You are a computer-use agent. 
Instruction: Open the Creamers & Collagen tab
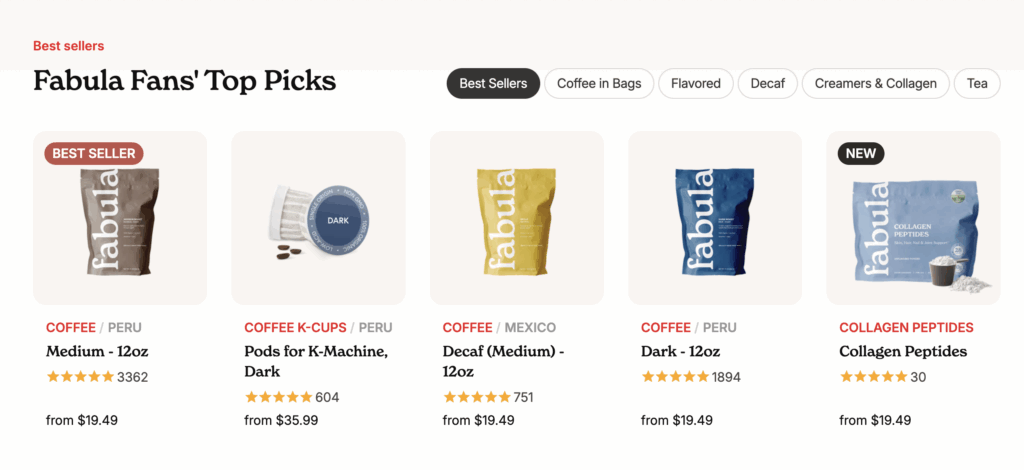point(876,84)
